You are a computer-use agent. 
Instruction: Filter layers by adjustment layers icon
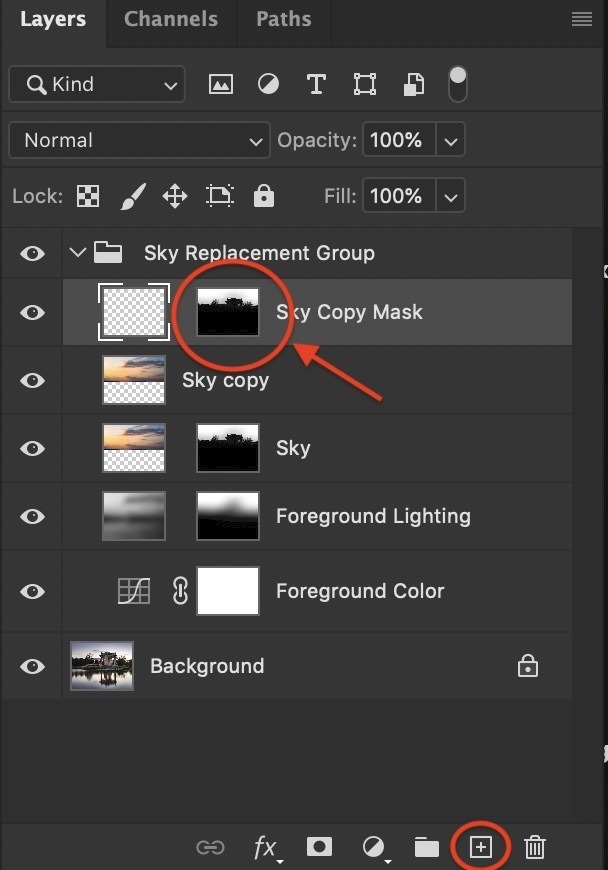coord(268,85)
